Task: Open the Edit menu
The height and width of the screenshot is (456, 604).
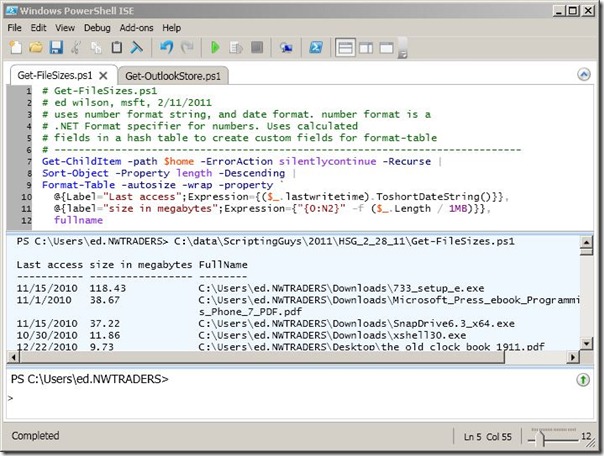Action: (39, 28)
